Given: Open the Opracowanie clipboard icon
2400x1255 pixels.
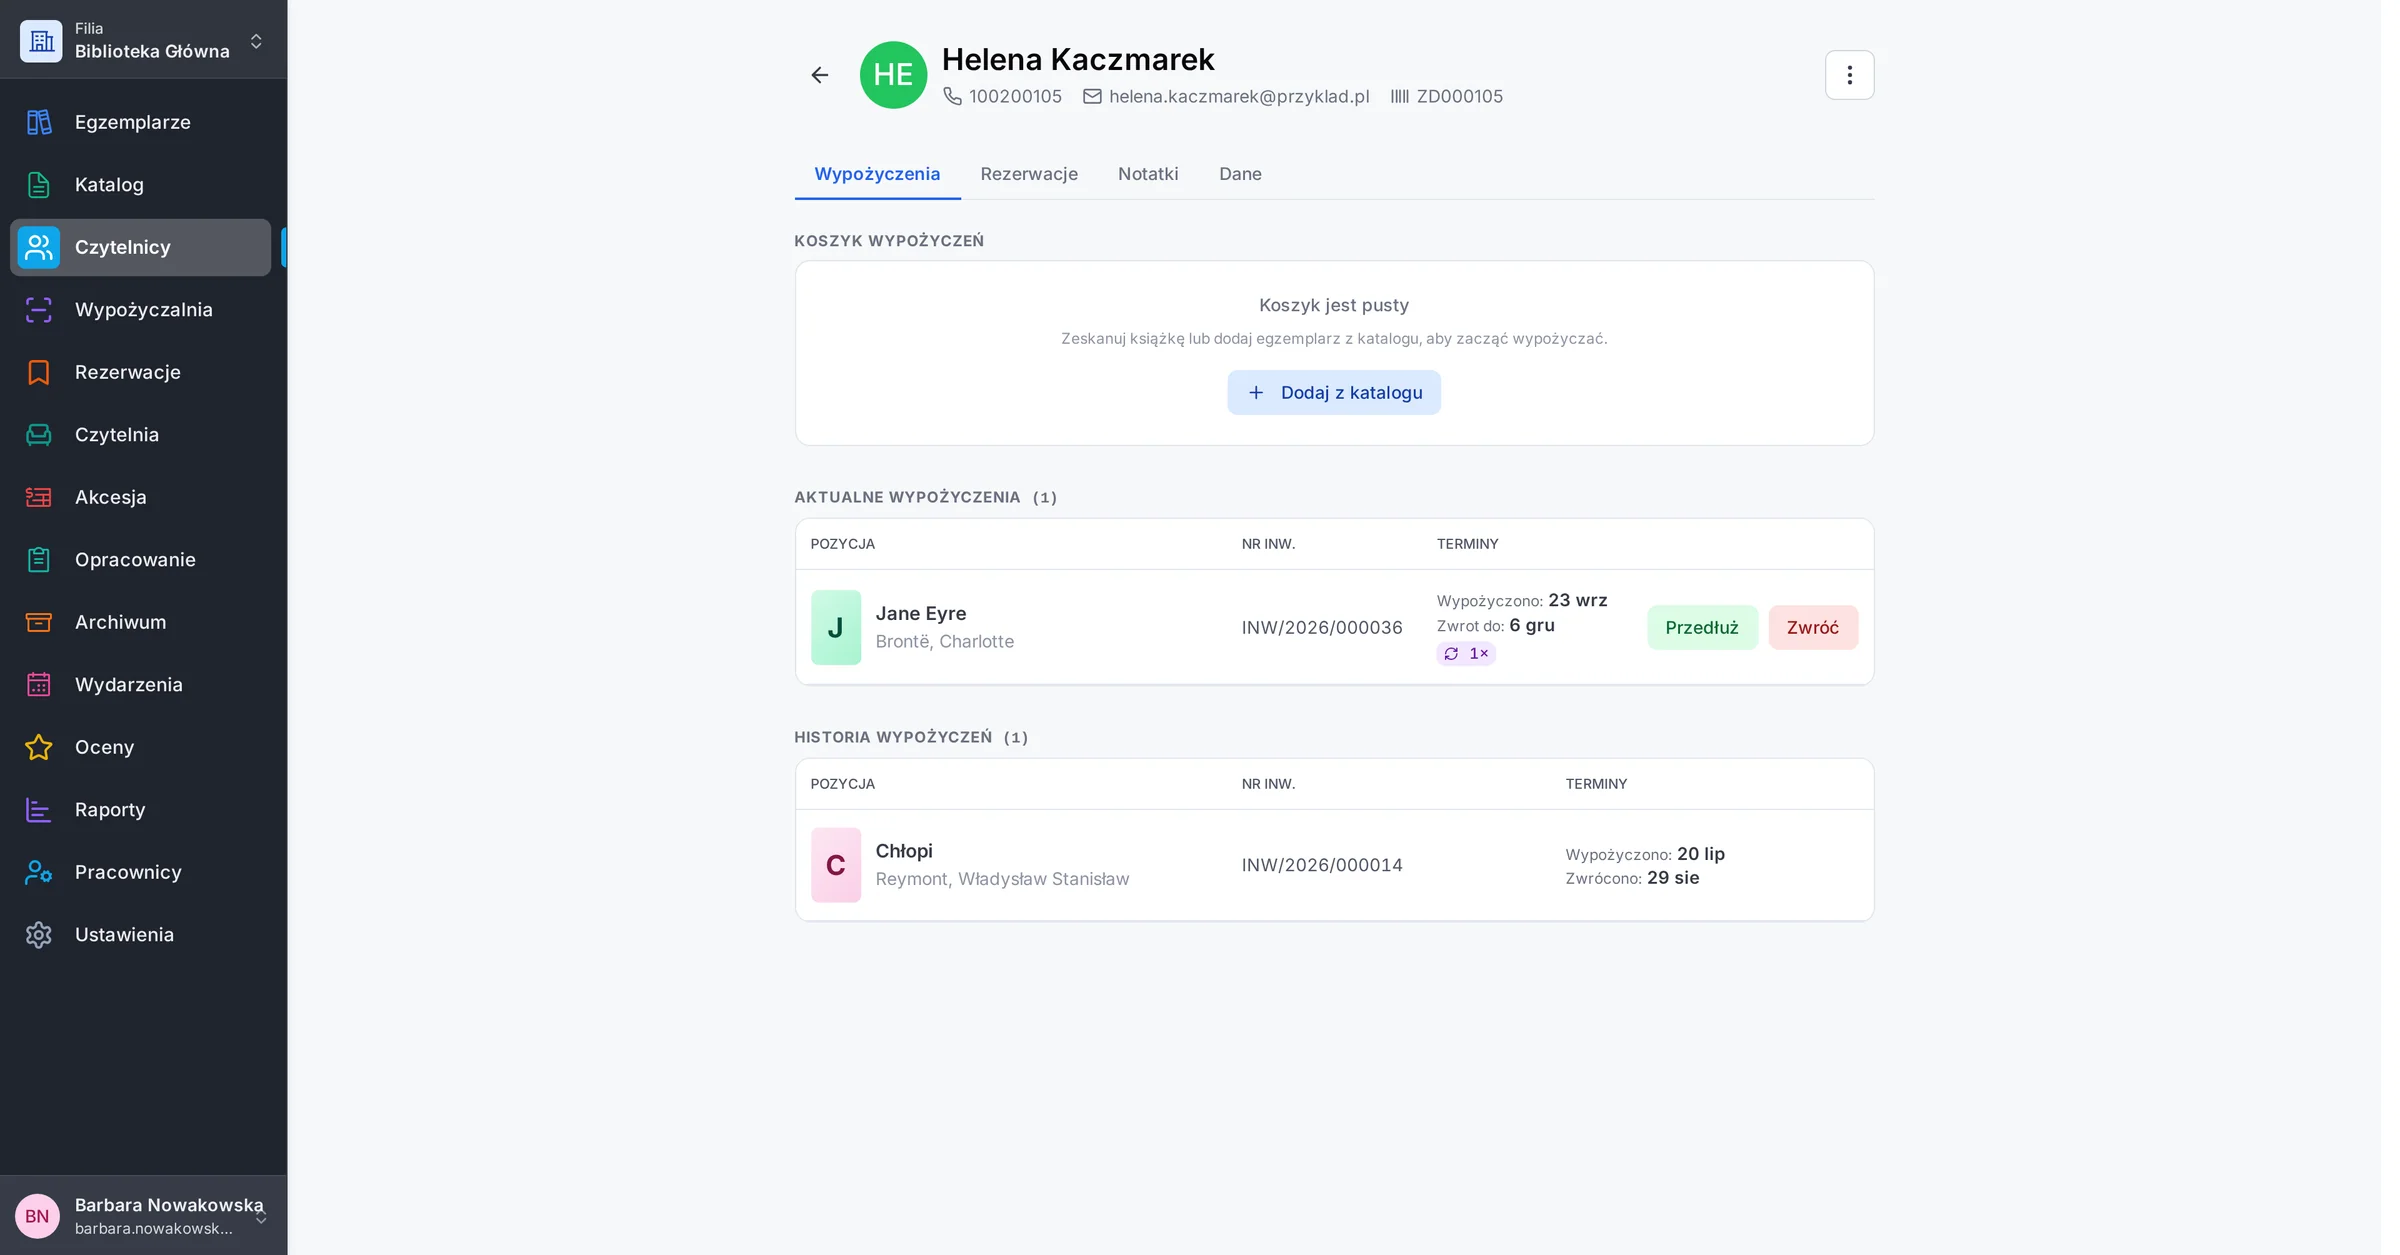Looking at the screenshot, I should [39, 560].
